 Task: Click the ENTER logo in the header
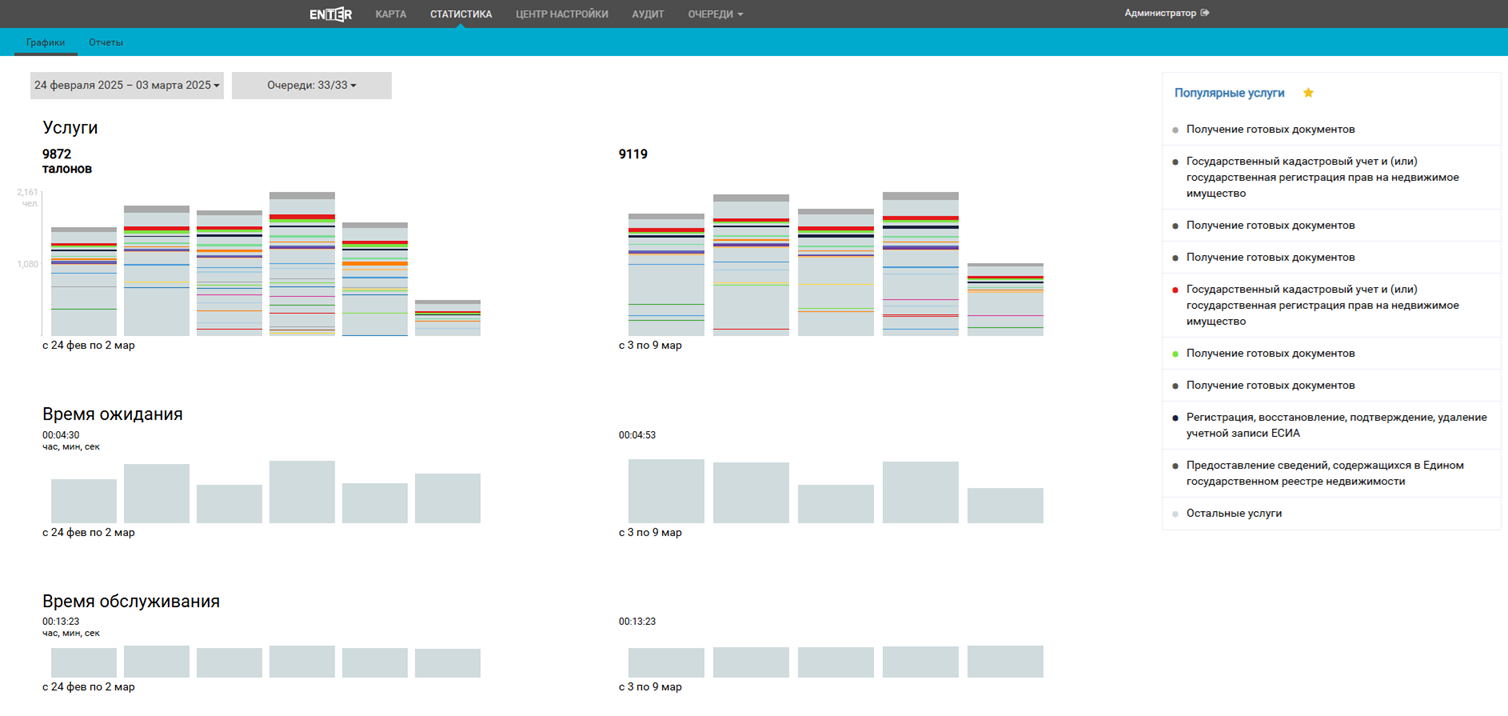pyautogui.click(x=330, y=14)
